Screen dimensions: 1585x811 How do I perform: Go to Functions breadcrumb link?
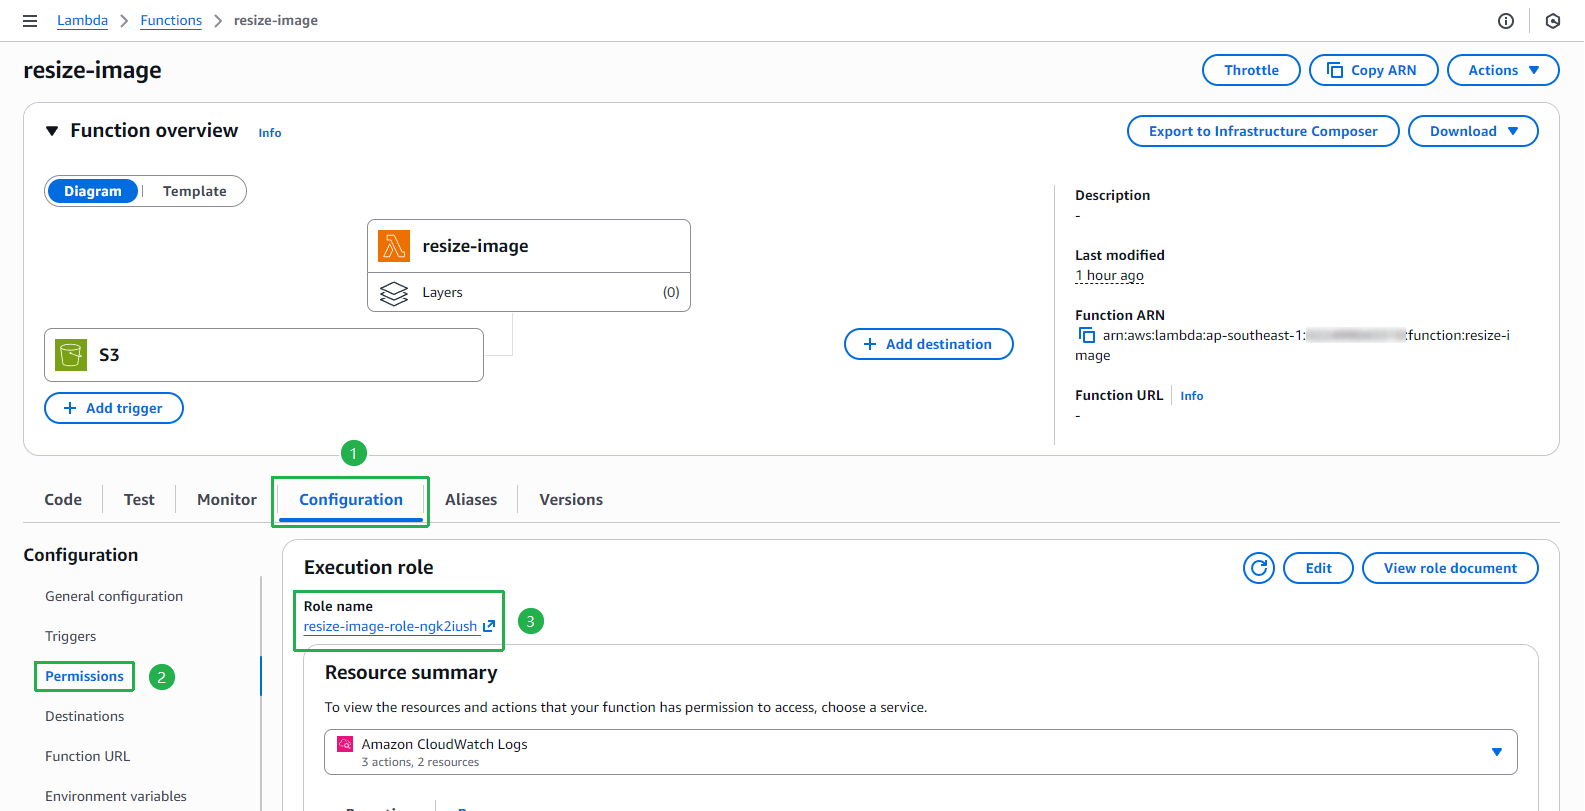coord(171,20)
